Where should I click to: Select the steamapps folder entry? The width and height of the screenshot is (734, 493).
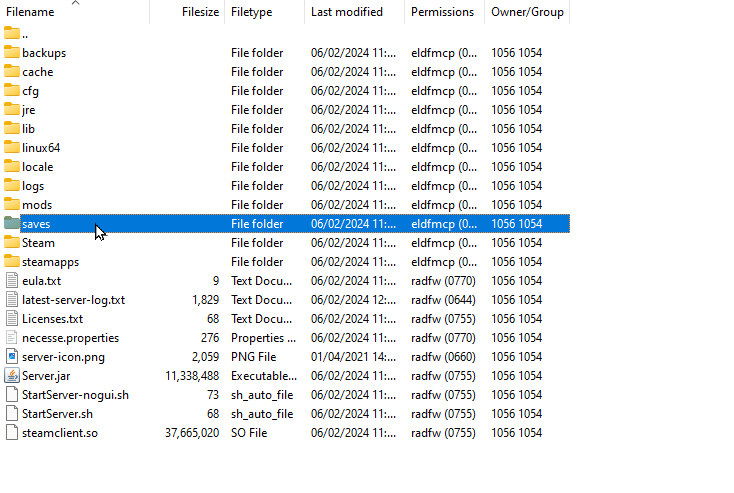click(51, 262)
